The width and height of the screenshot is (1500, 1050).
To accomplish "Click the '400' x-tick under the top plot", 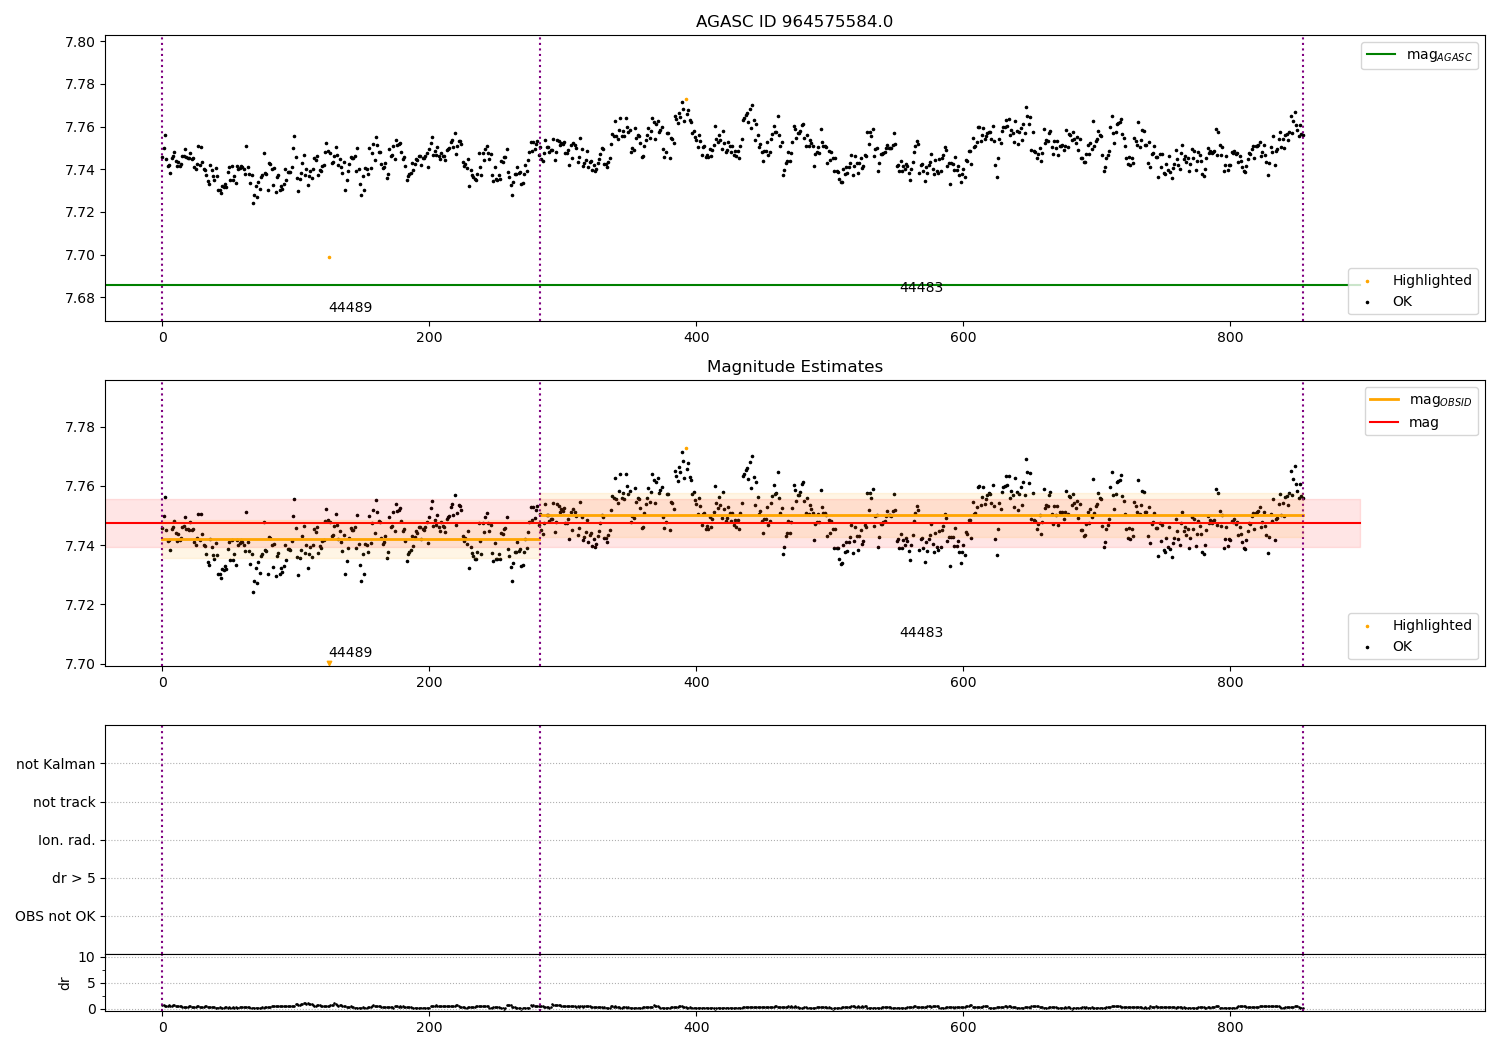I will (x=696, y=338).
